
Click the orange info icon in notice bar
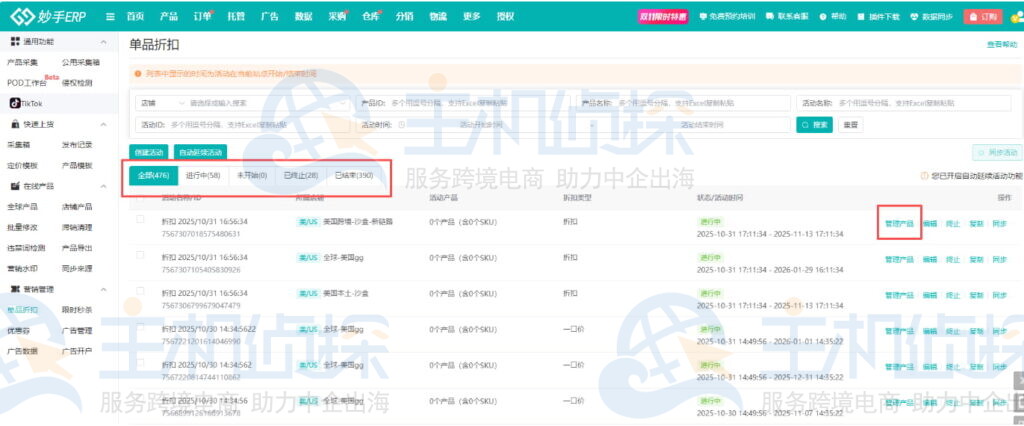(x=138, y=74)
